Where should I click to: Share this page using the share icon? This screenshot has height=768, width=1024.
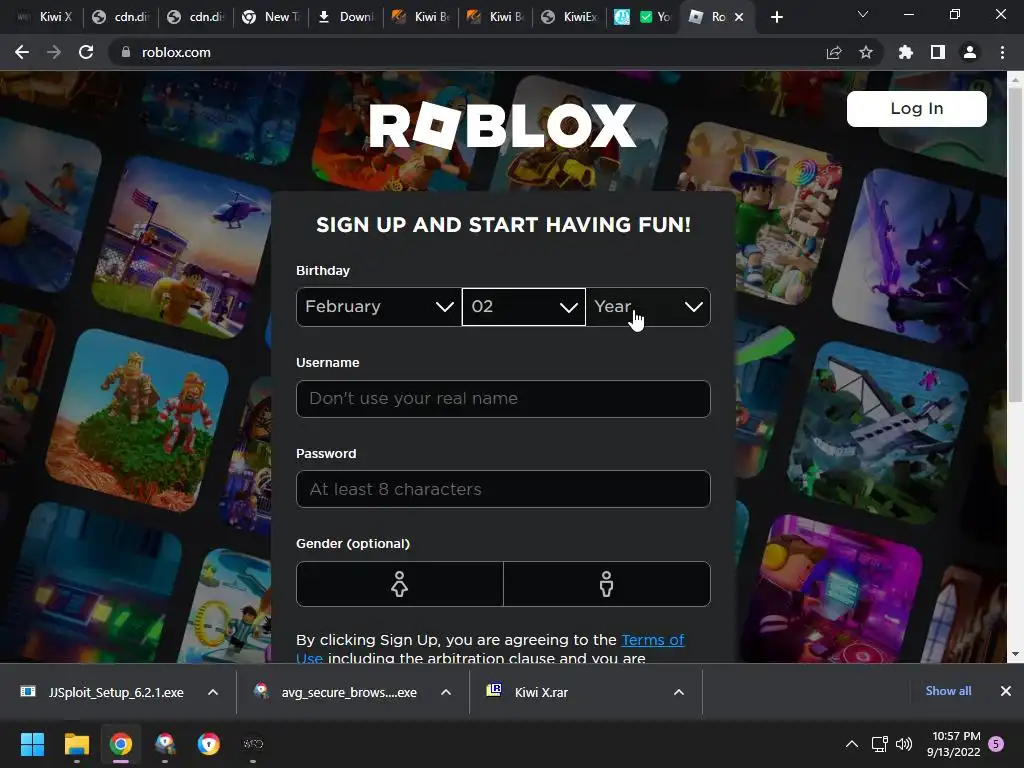[834, 52]
